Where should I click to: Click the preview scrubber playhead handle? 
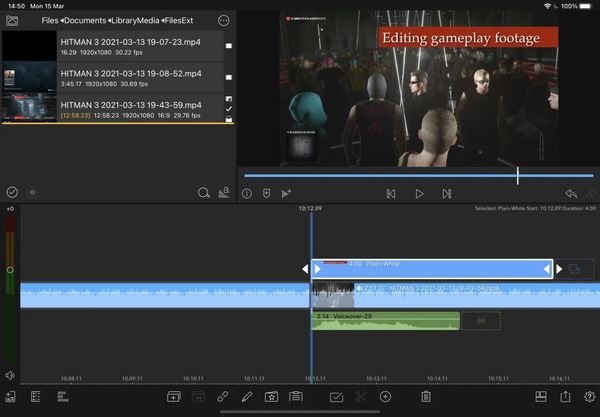click(x=517, y=176)
